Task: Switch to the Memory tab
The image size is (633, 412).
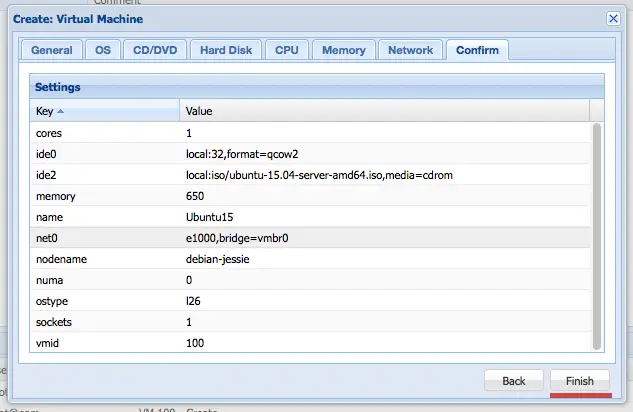Action: click(344, 50)
